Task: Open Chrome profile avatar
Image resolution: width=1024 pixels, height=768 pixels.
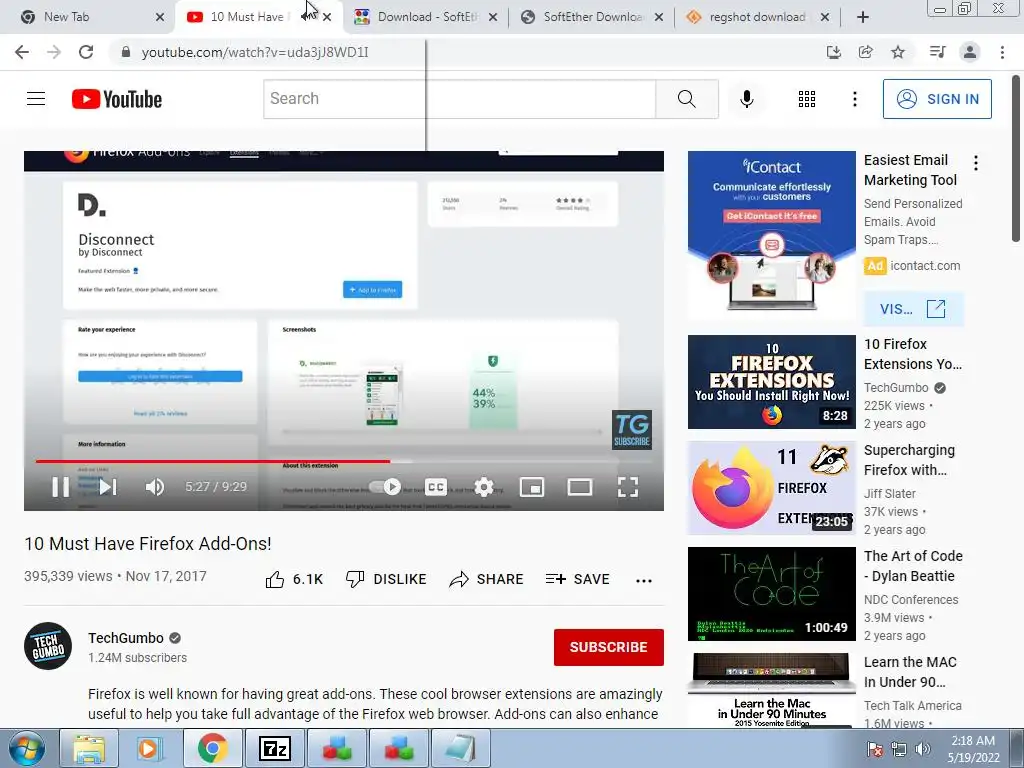Action: coord(970,52)
